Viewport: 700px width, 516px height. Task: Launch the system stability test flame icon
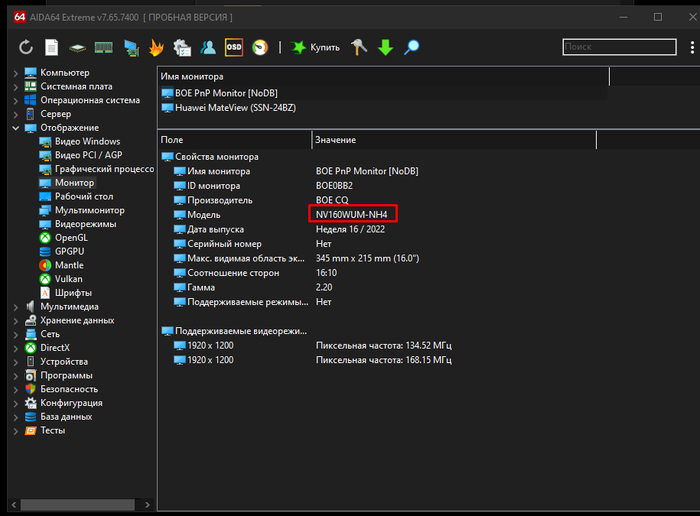pos(156,47)
